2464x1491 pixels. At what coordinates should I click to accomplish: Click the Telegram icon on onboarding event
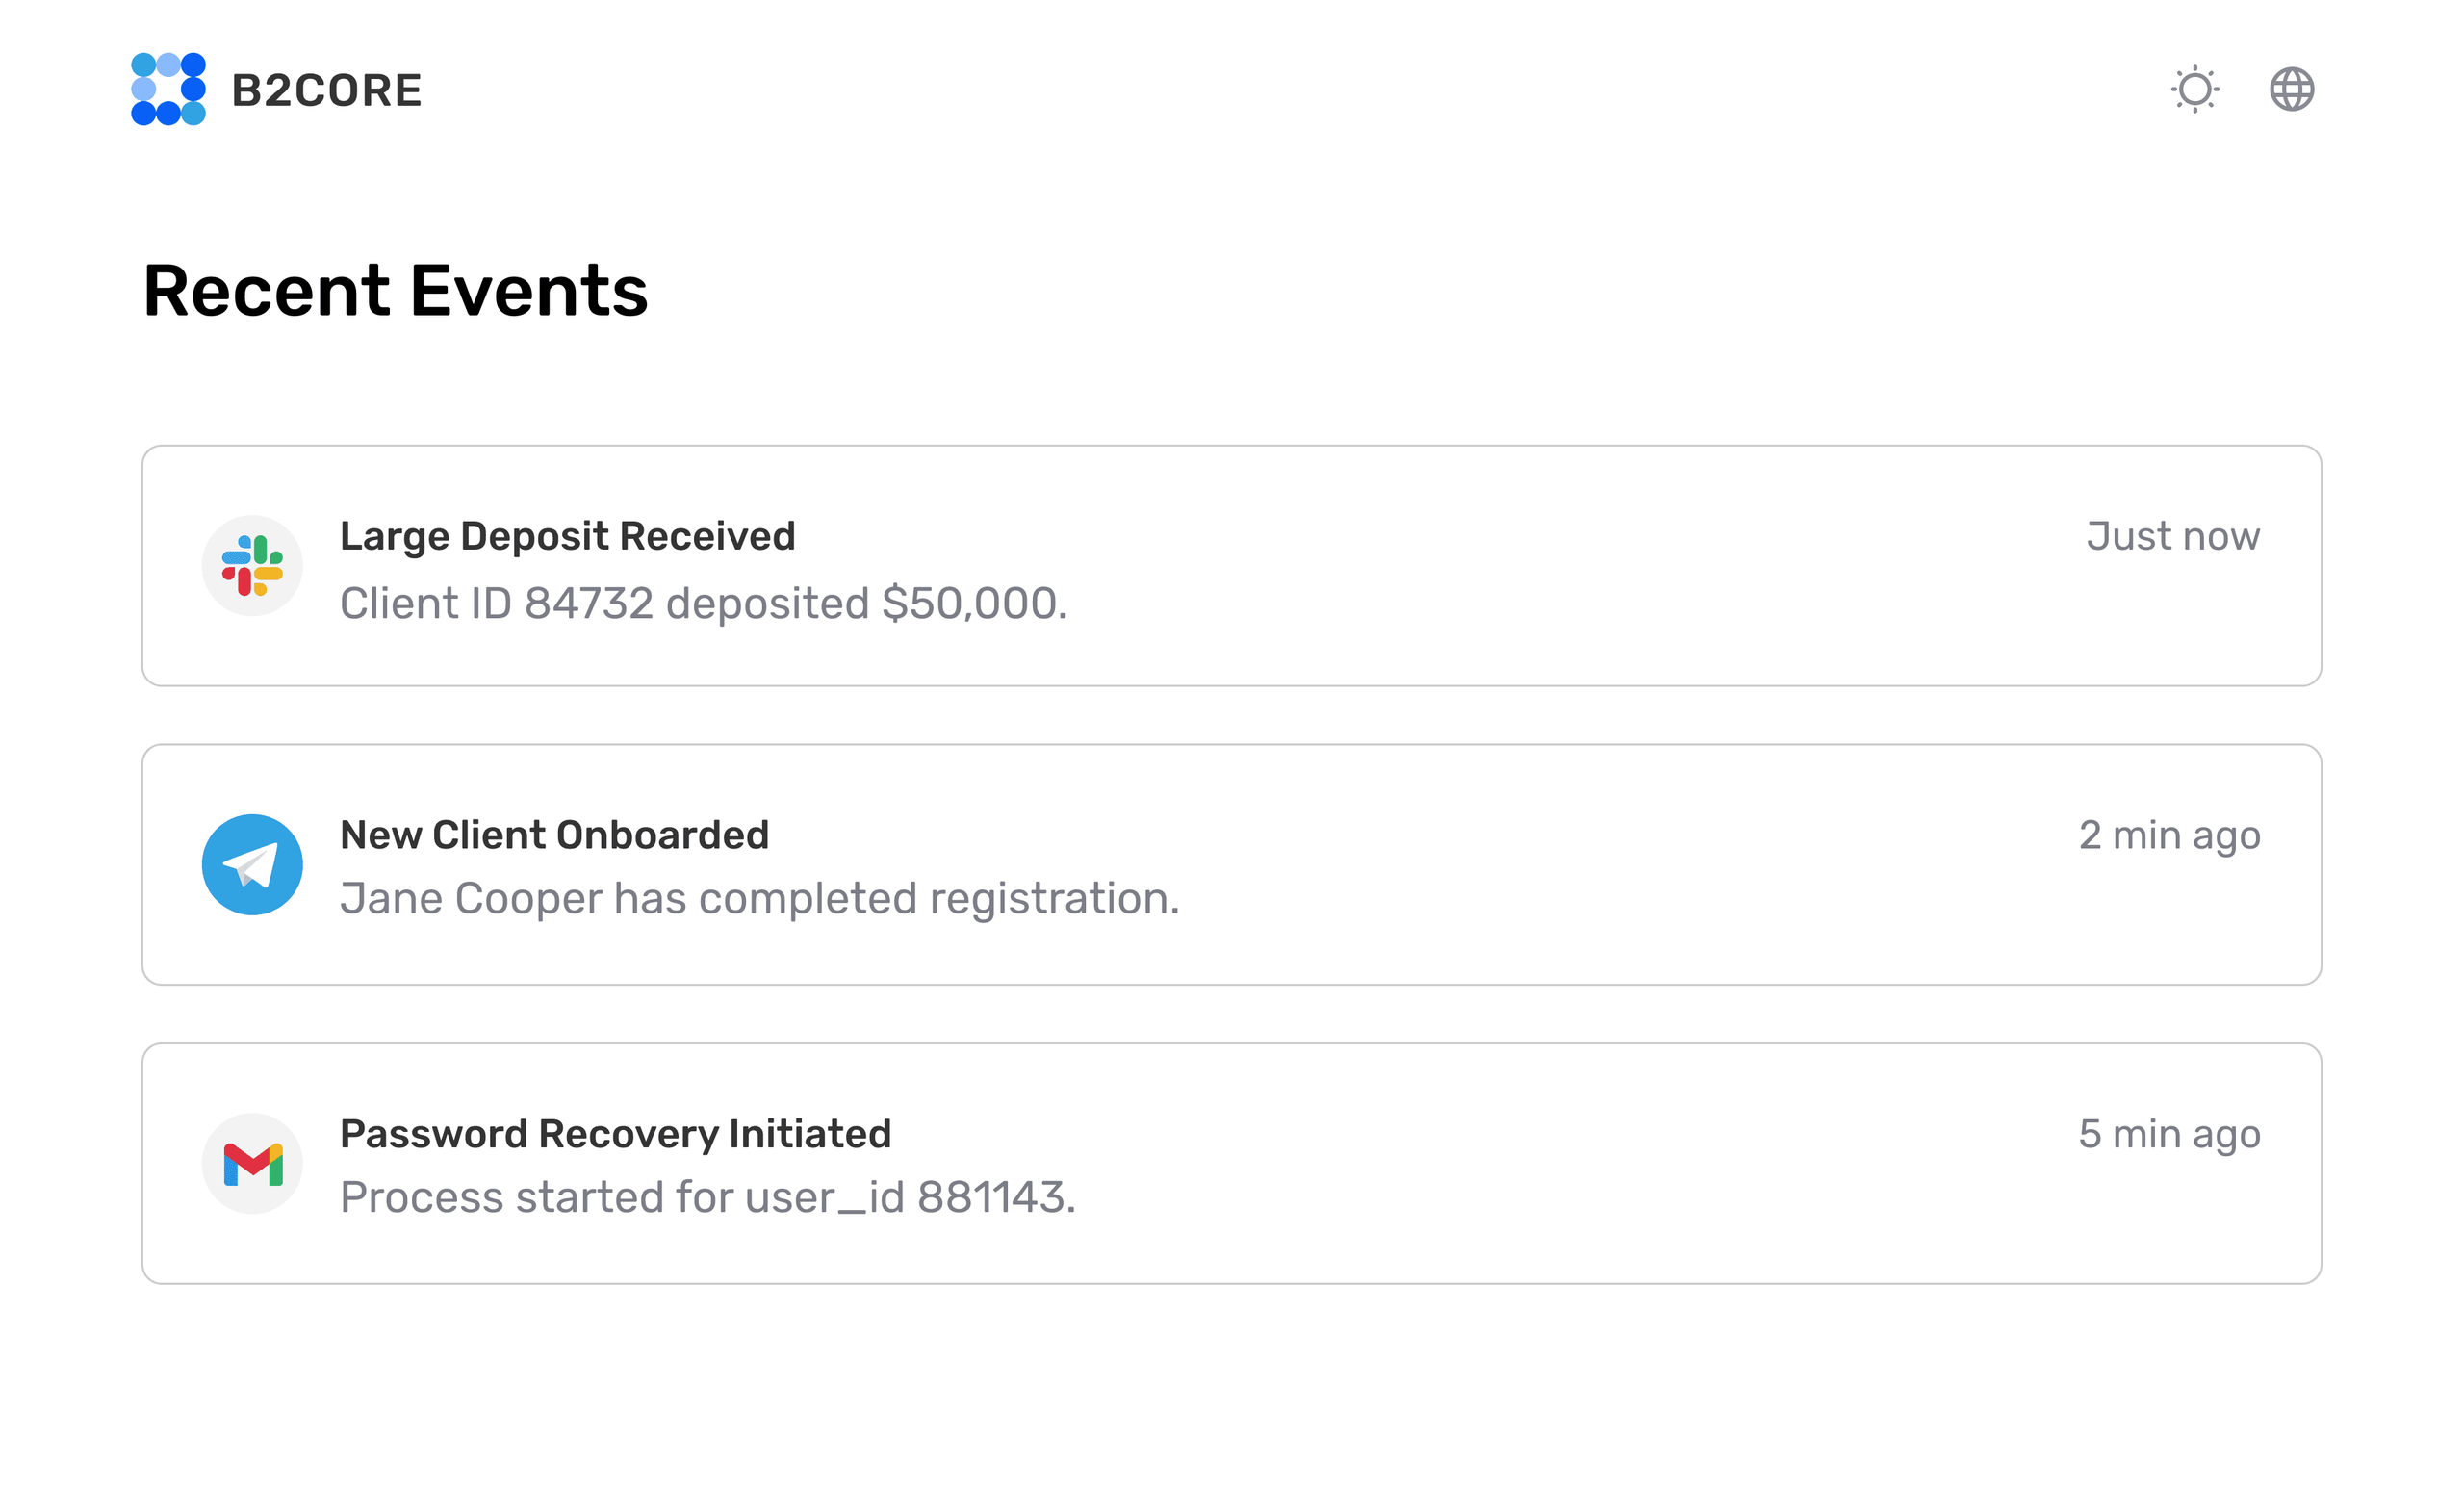coord(252,865)
